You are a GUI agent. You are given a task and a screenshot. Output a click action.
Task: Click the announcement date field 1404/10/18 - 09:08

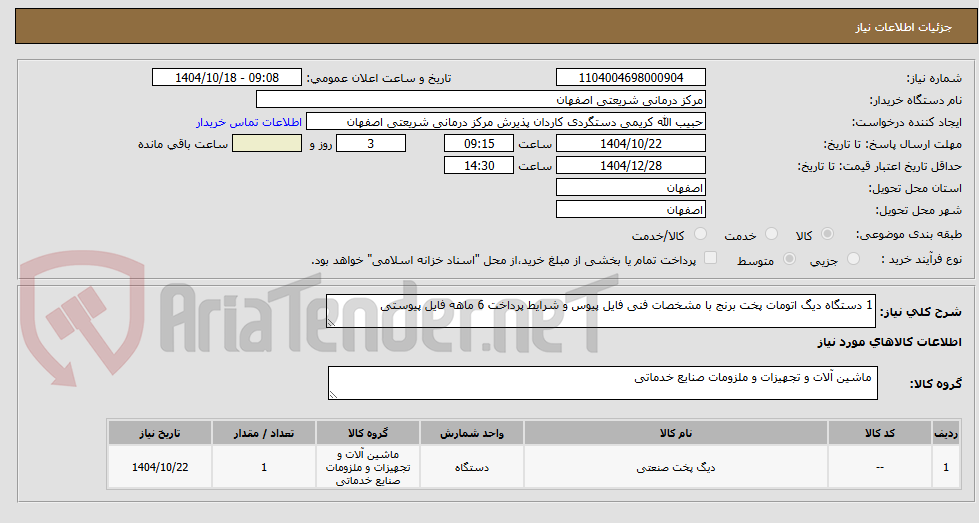pos(227,77)
